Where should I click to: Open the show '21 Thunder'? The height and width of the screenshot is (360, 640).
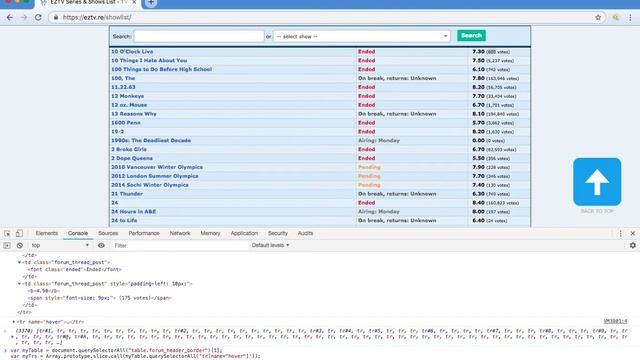[127, 194]
